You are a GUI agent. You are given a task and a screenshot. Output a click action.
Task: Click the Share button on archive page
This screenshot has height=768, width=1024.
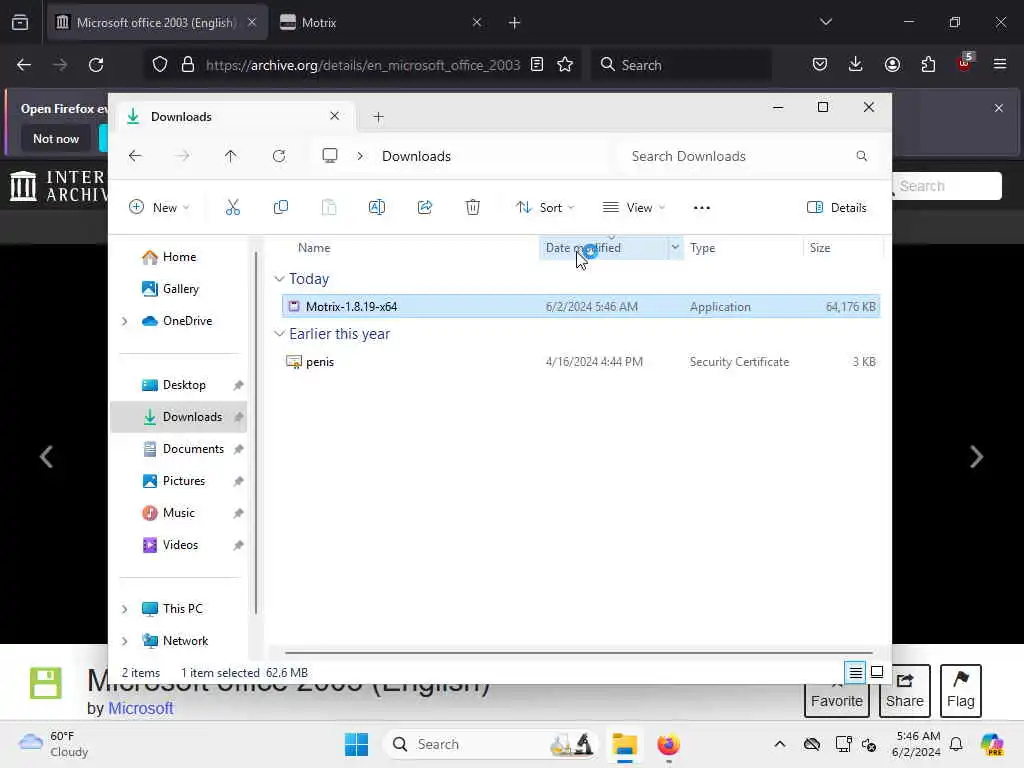click(904, 691)
